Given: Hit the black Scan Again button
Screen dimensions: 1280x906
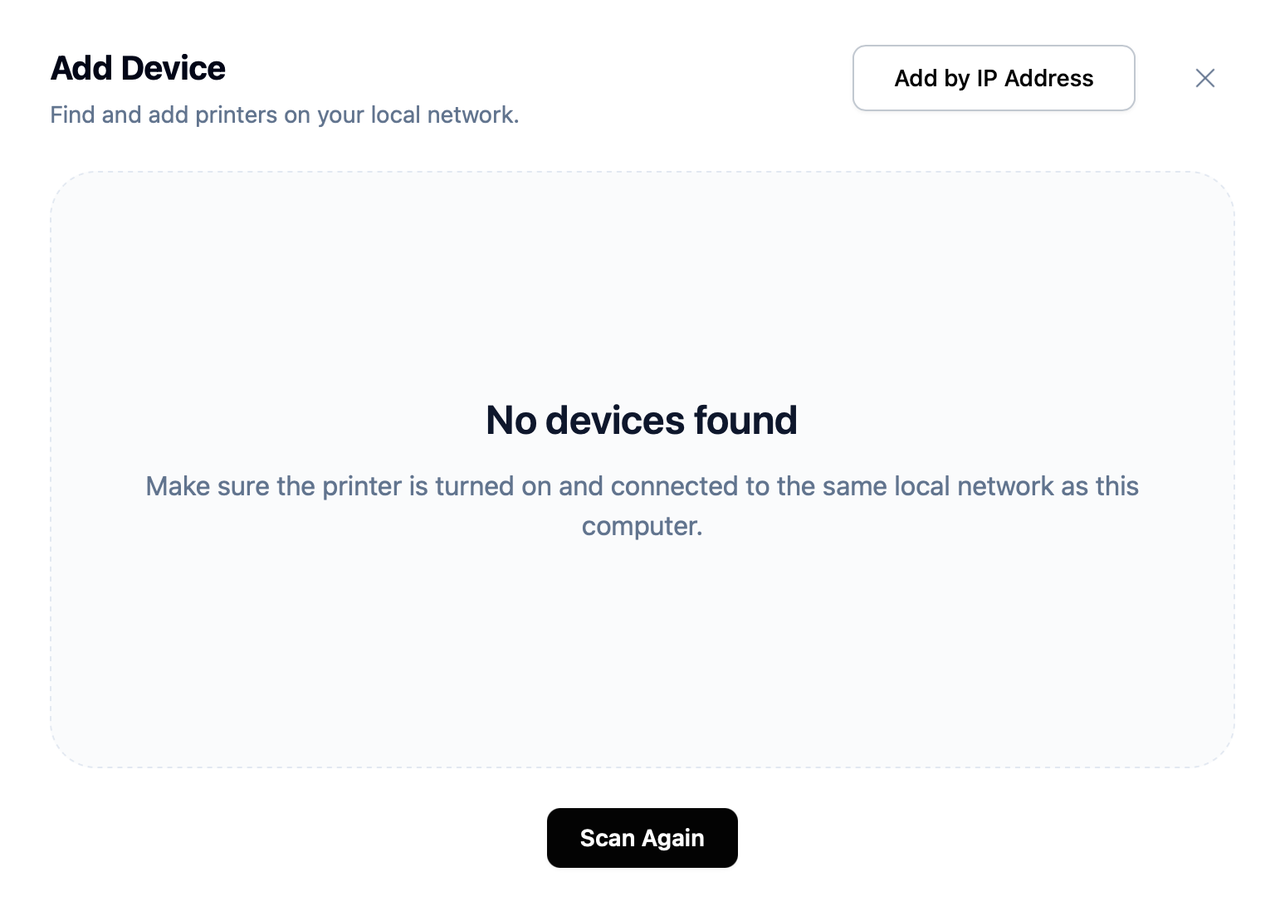Looking at the screenshot, I should pyautogui.click(x=642, y=838).
